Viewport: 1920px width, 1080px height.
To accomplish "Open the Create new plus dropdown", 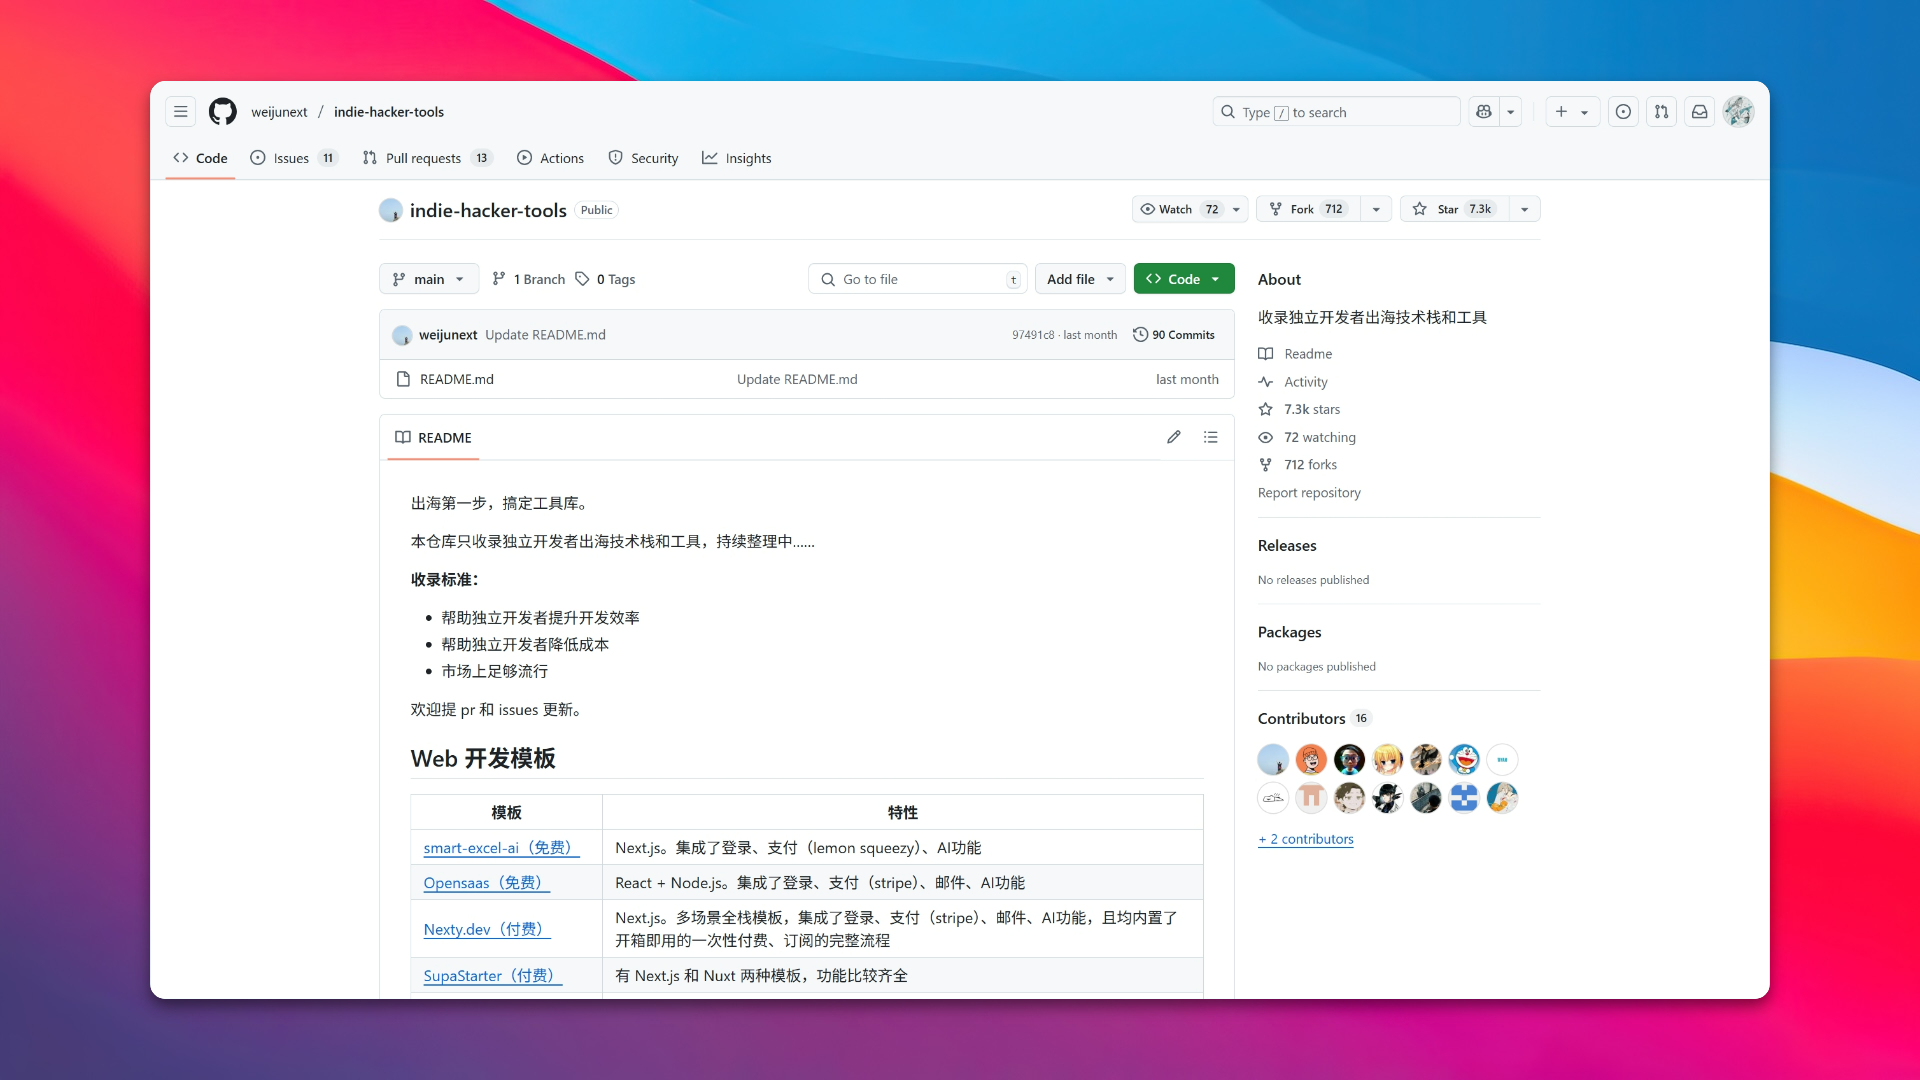I will [x=1572, y=112].
